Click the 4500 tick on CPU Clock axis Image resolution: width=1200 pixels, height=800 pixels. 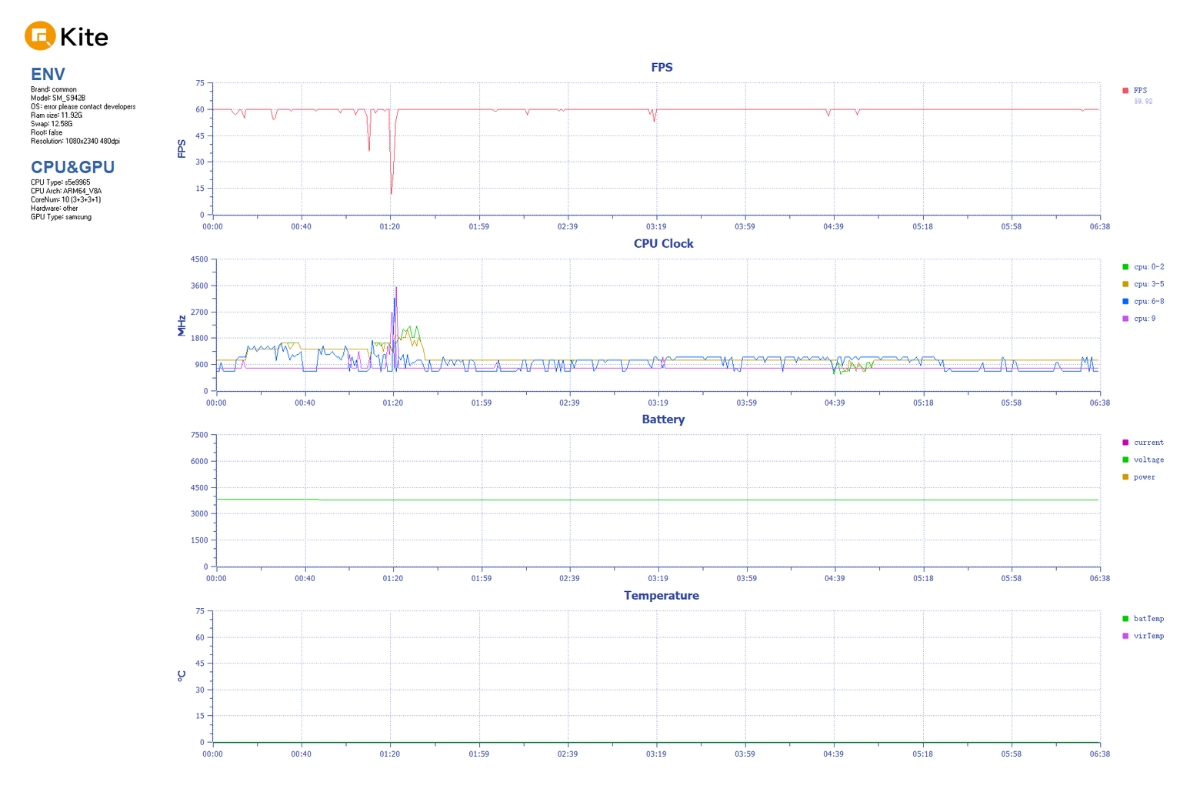pos(198,260)
